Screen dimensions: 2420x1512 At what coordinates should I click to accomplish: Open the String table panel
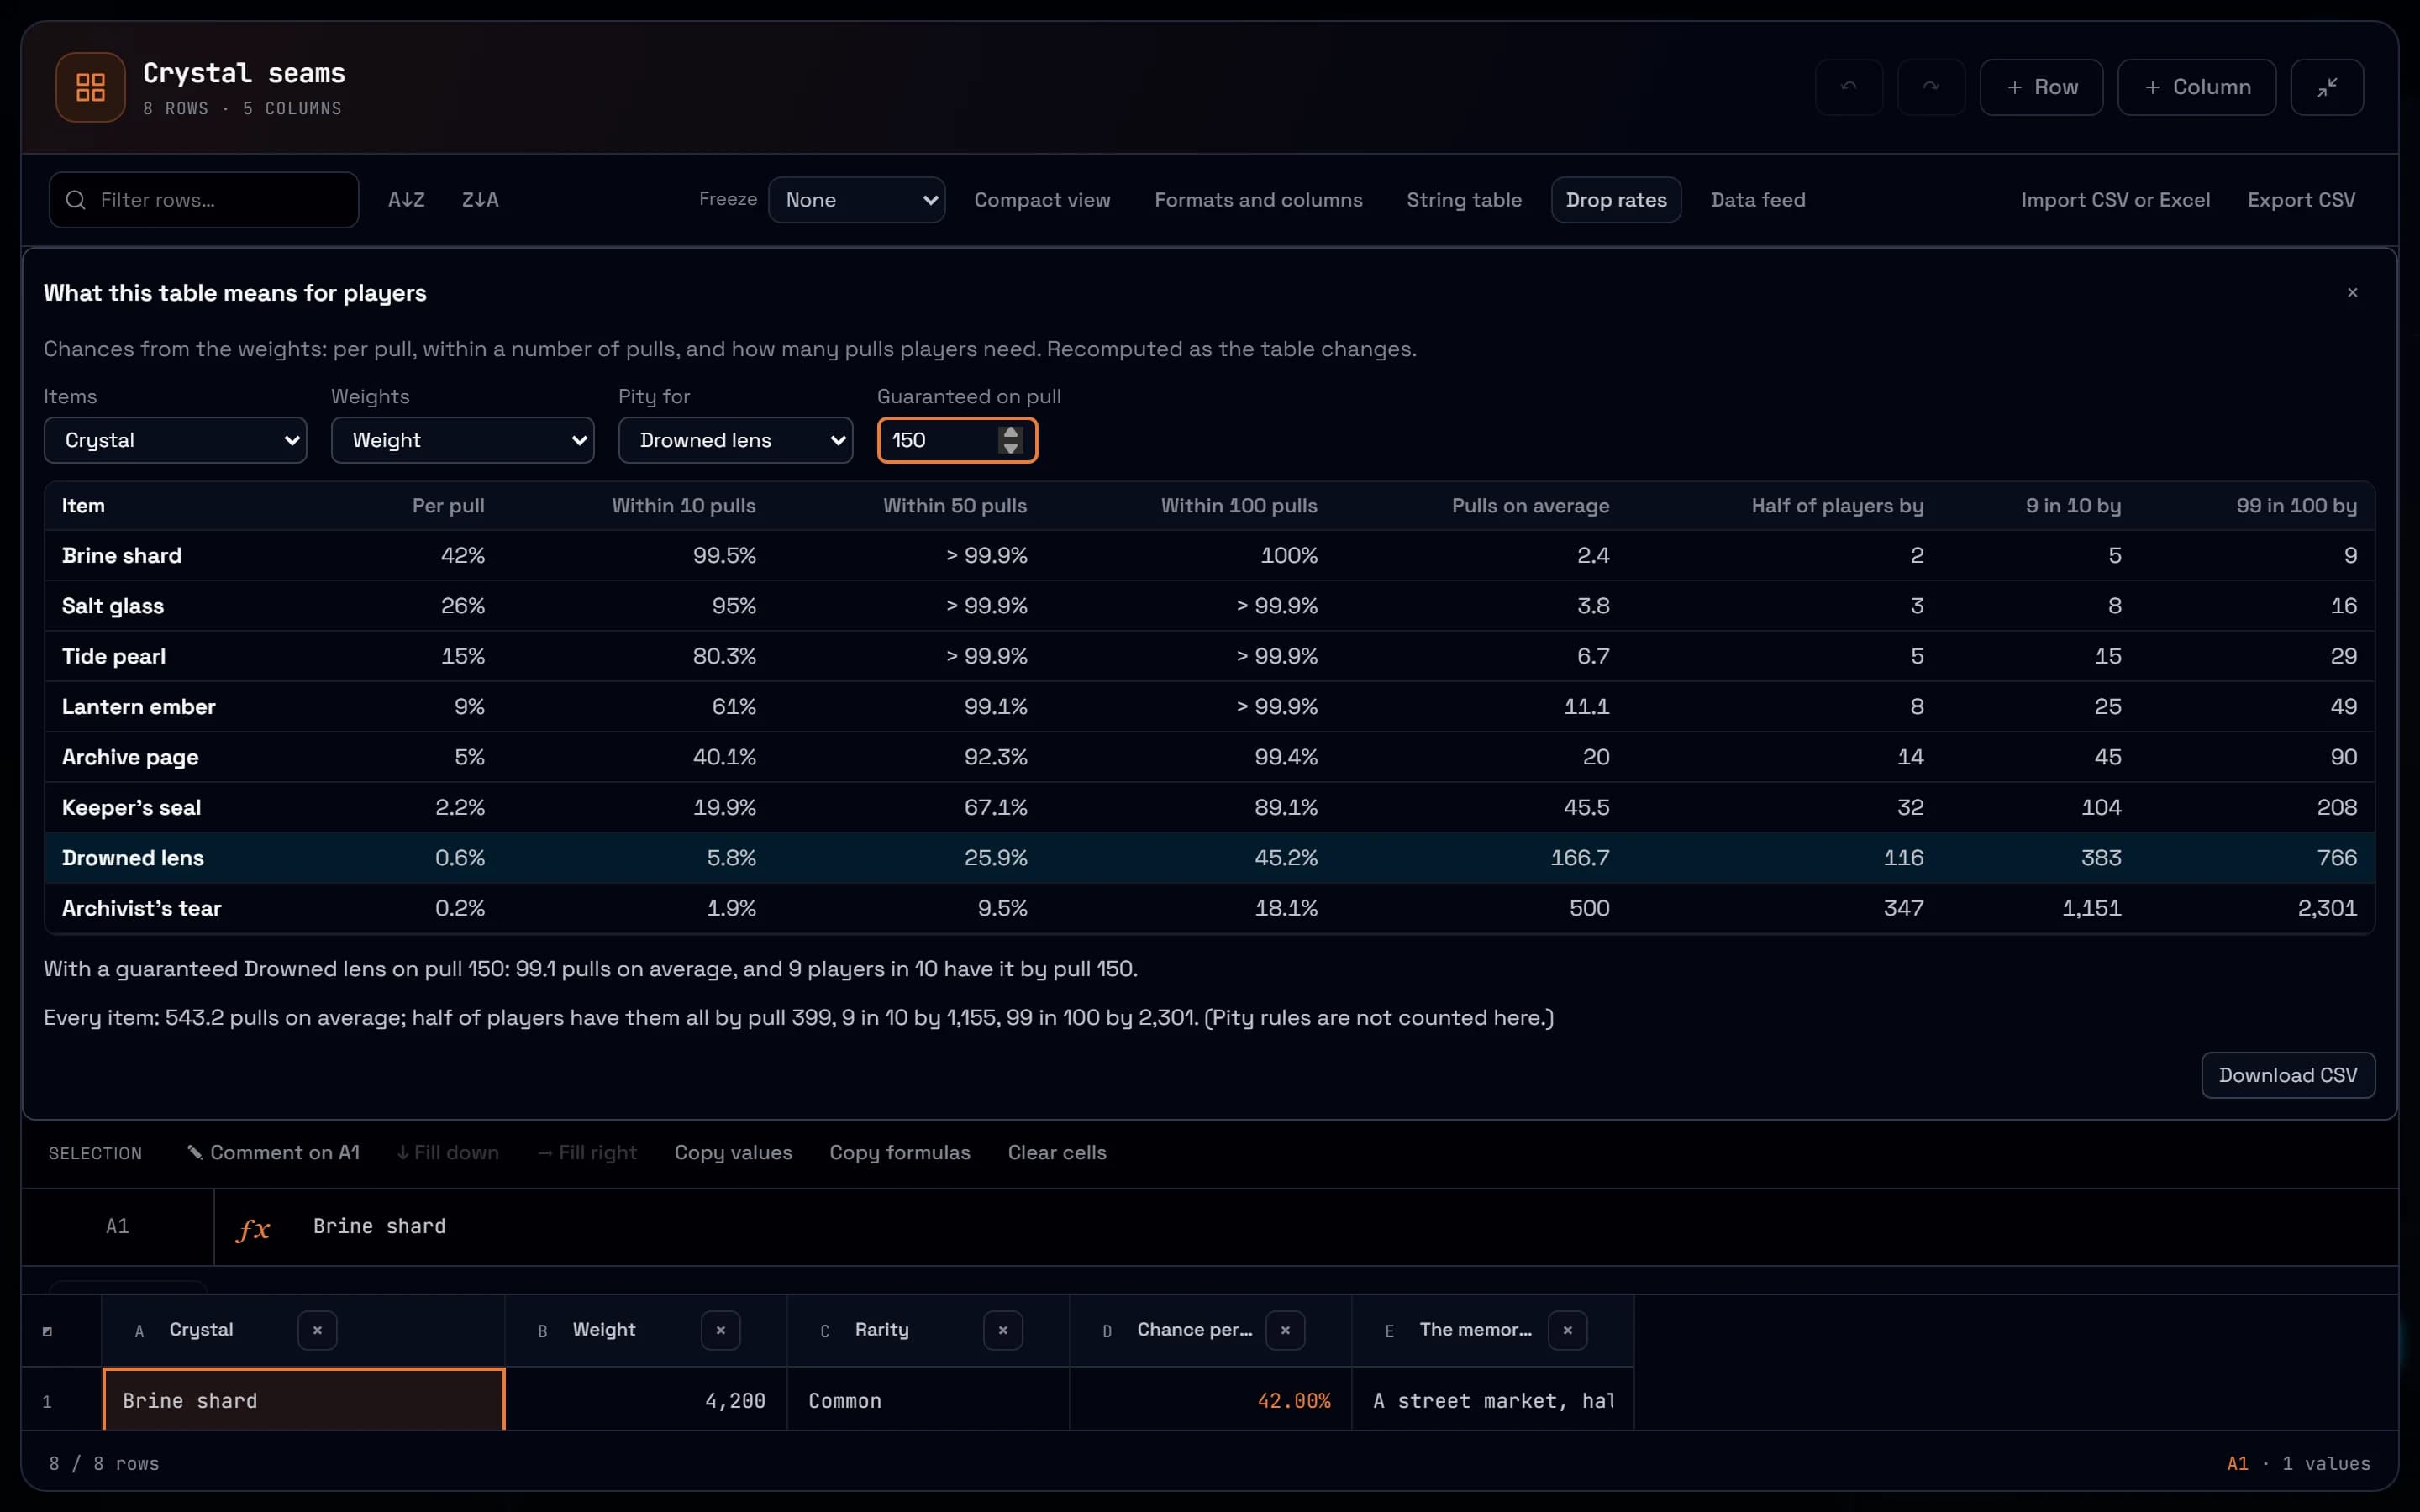point(1464,200)
